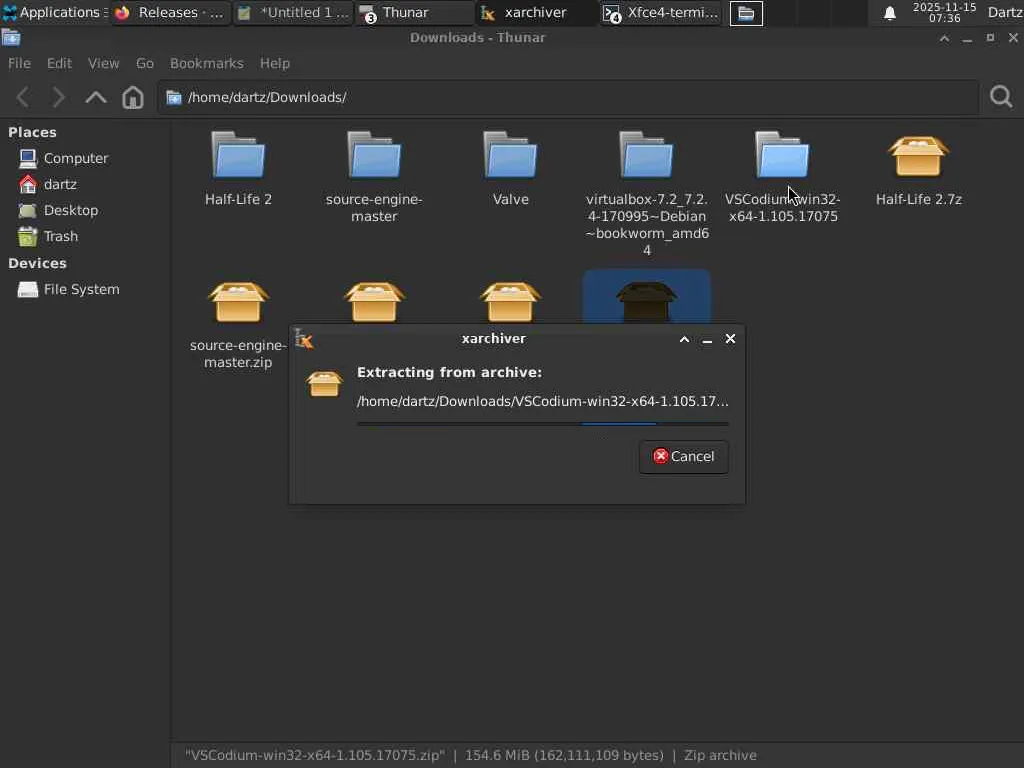This screenshot has width=1024, height=768.
Task: Switch to Thunar taskbar button
Action: pyautogui.click(x=414, y=12)
